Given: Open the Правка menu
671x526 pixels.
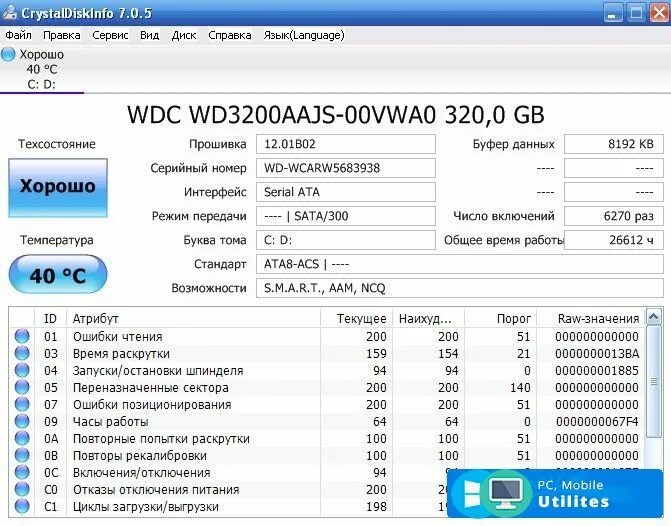Looking at the screenshot, I should pyautogui.click(x=62, y=35).
